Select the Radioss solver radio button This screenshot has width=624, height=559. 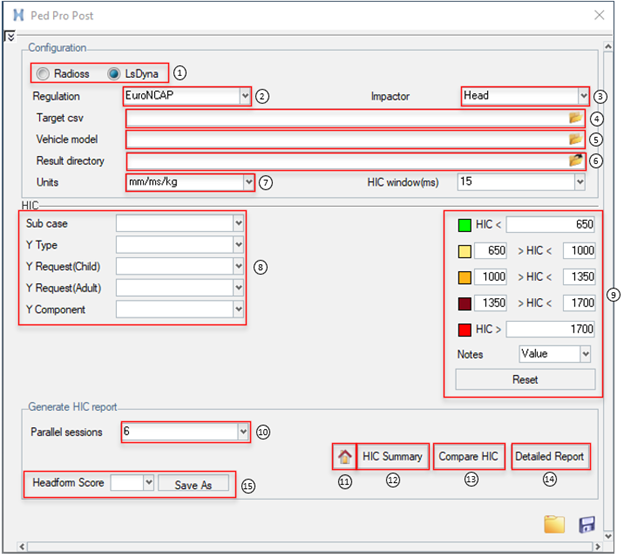[43, 74]
